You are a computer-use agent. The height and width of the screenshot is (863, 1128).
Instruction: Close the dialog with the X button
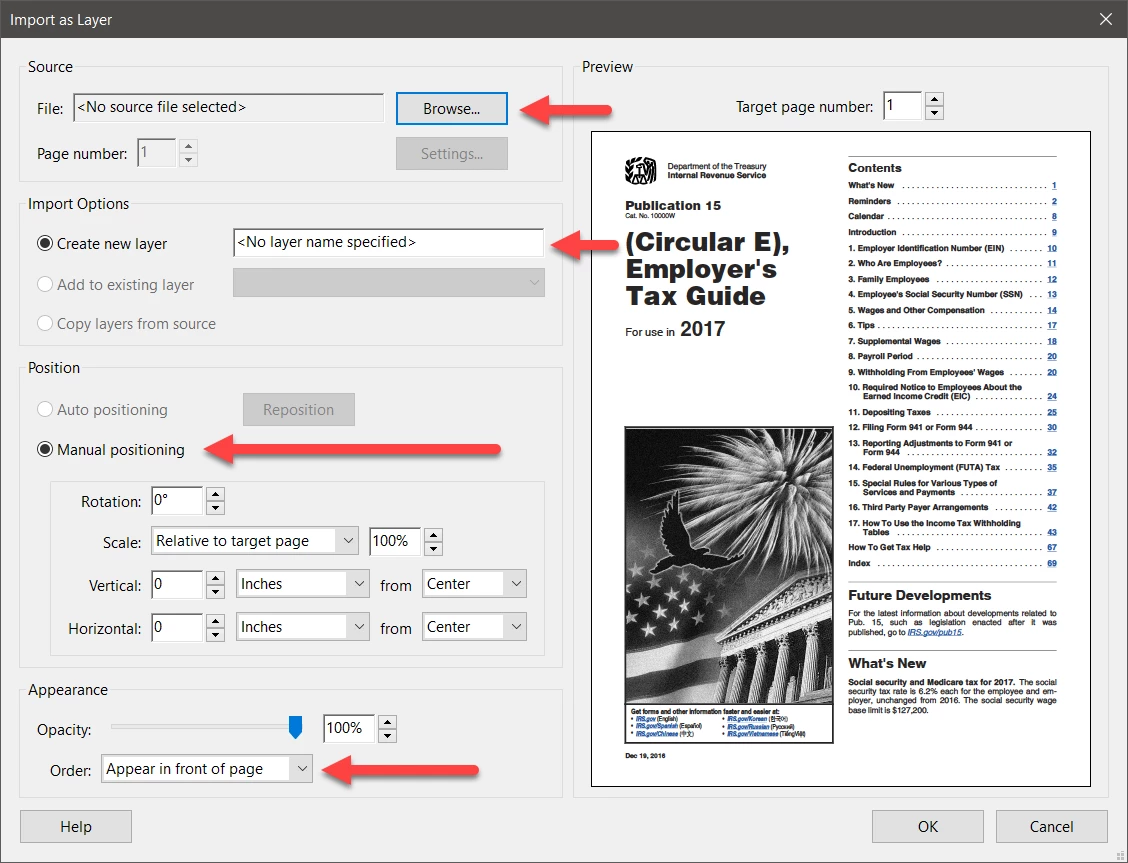click(x=1106, y=19)
